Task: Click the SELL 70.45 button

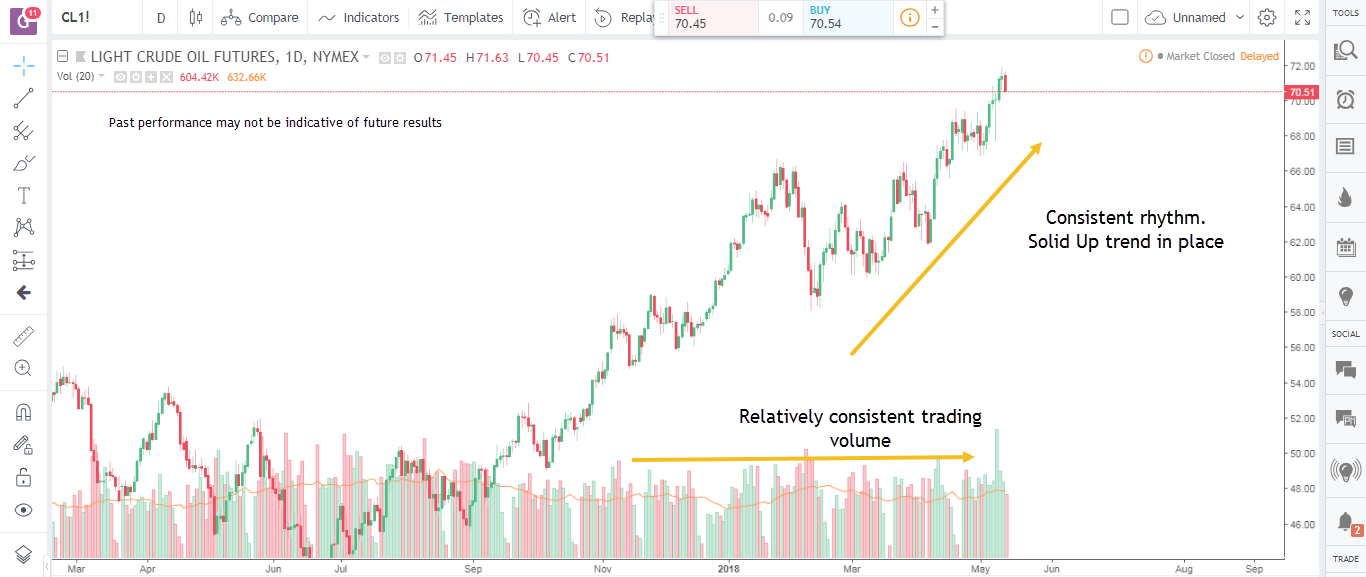Action: point(704,18)
